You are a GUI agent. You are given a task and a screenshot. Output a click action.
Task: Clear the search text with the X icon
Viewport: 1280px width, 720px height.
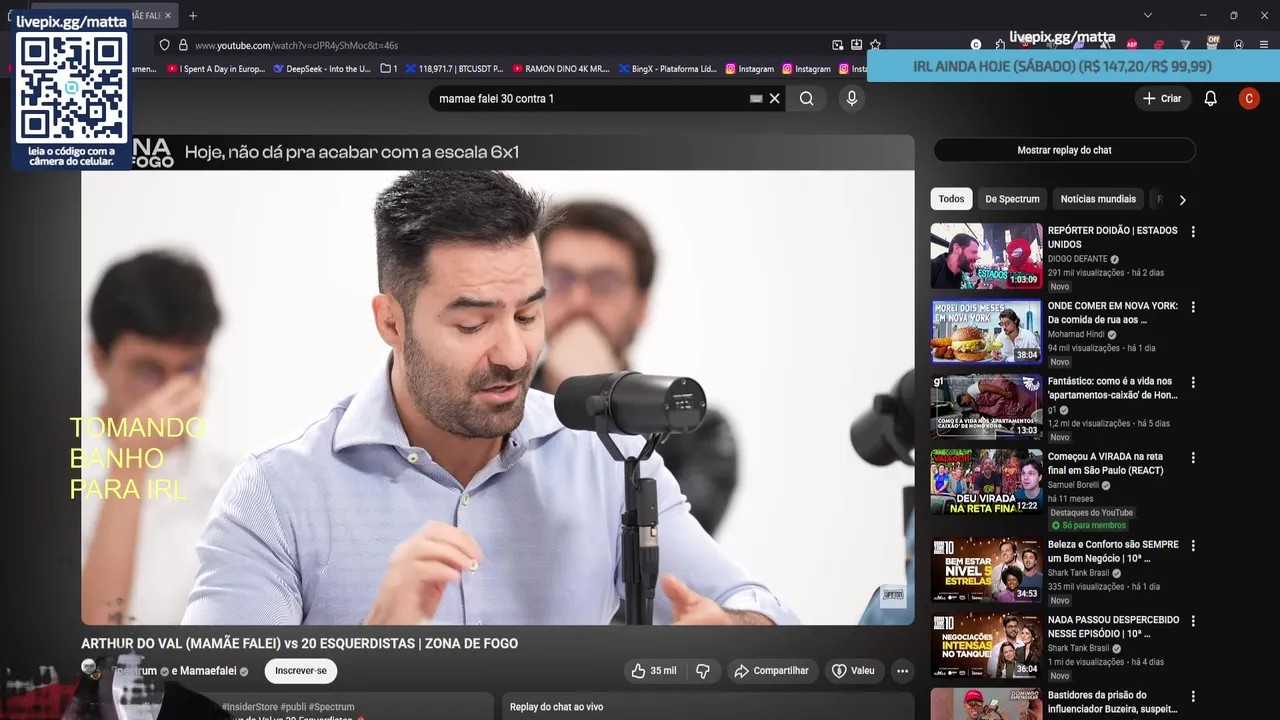click(774, 98)
